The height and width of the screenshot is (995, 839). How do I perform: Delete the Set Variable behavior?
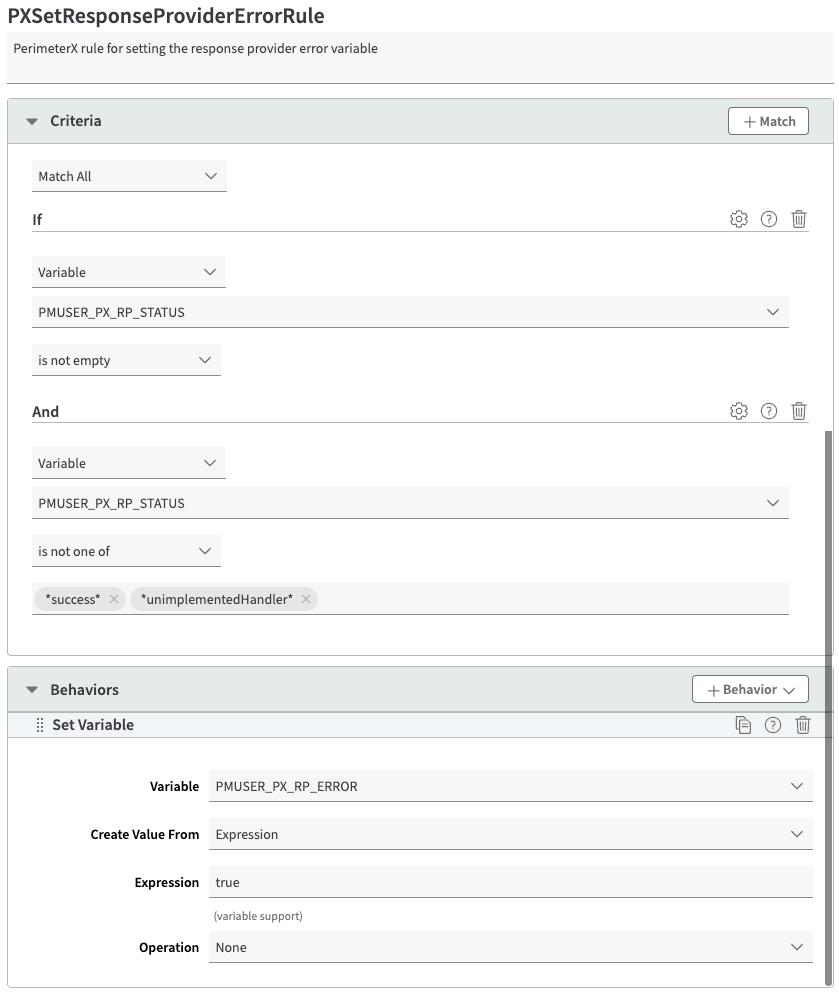coord(802,725)
